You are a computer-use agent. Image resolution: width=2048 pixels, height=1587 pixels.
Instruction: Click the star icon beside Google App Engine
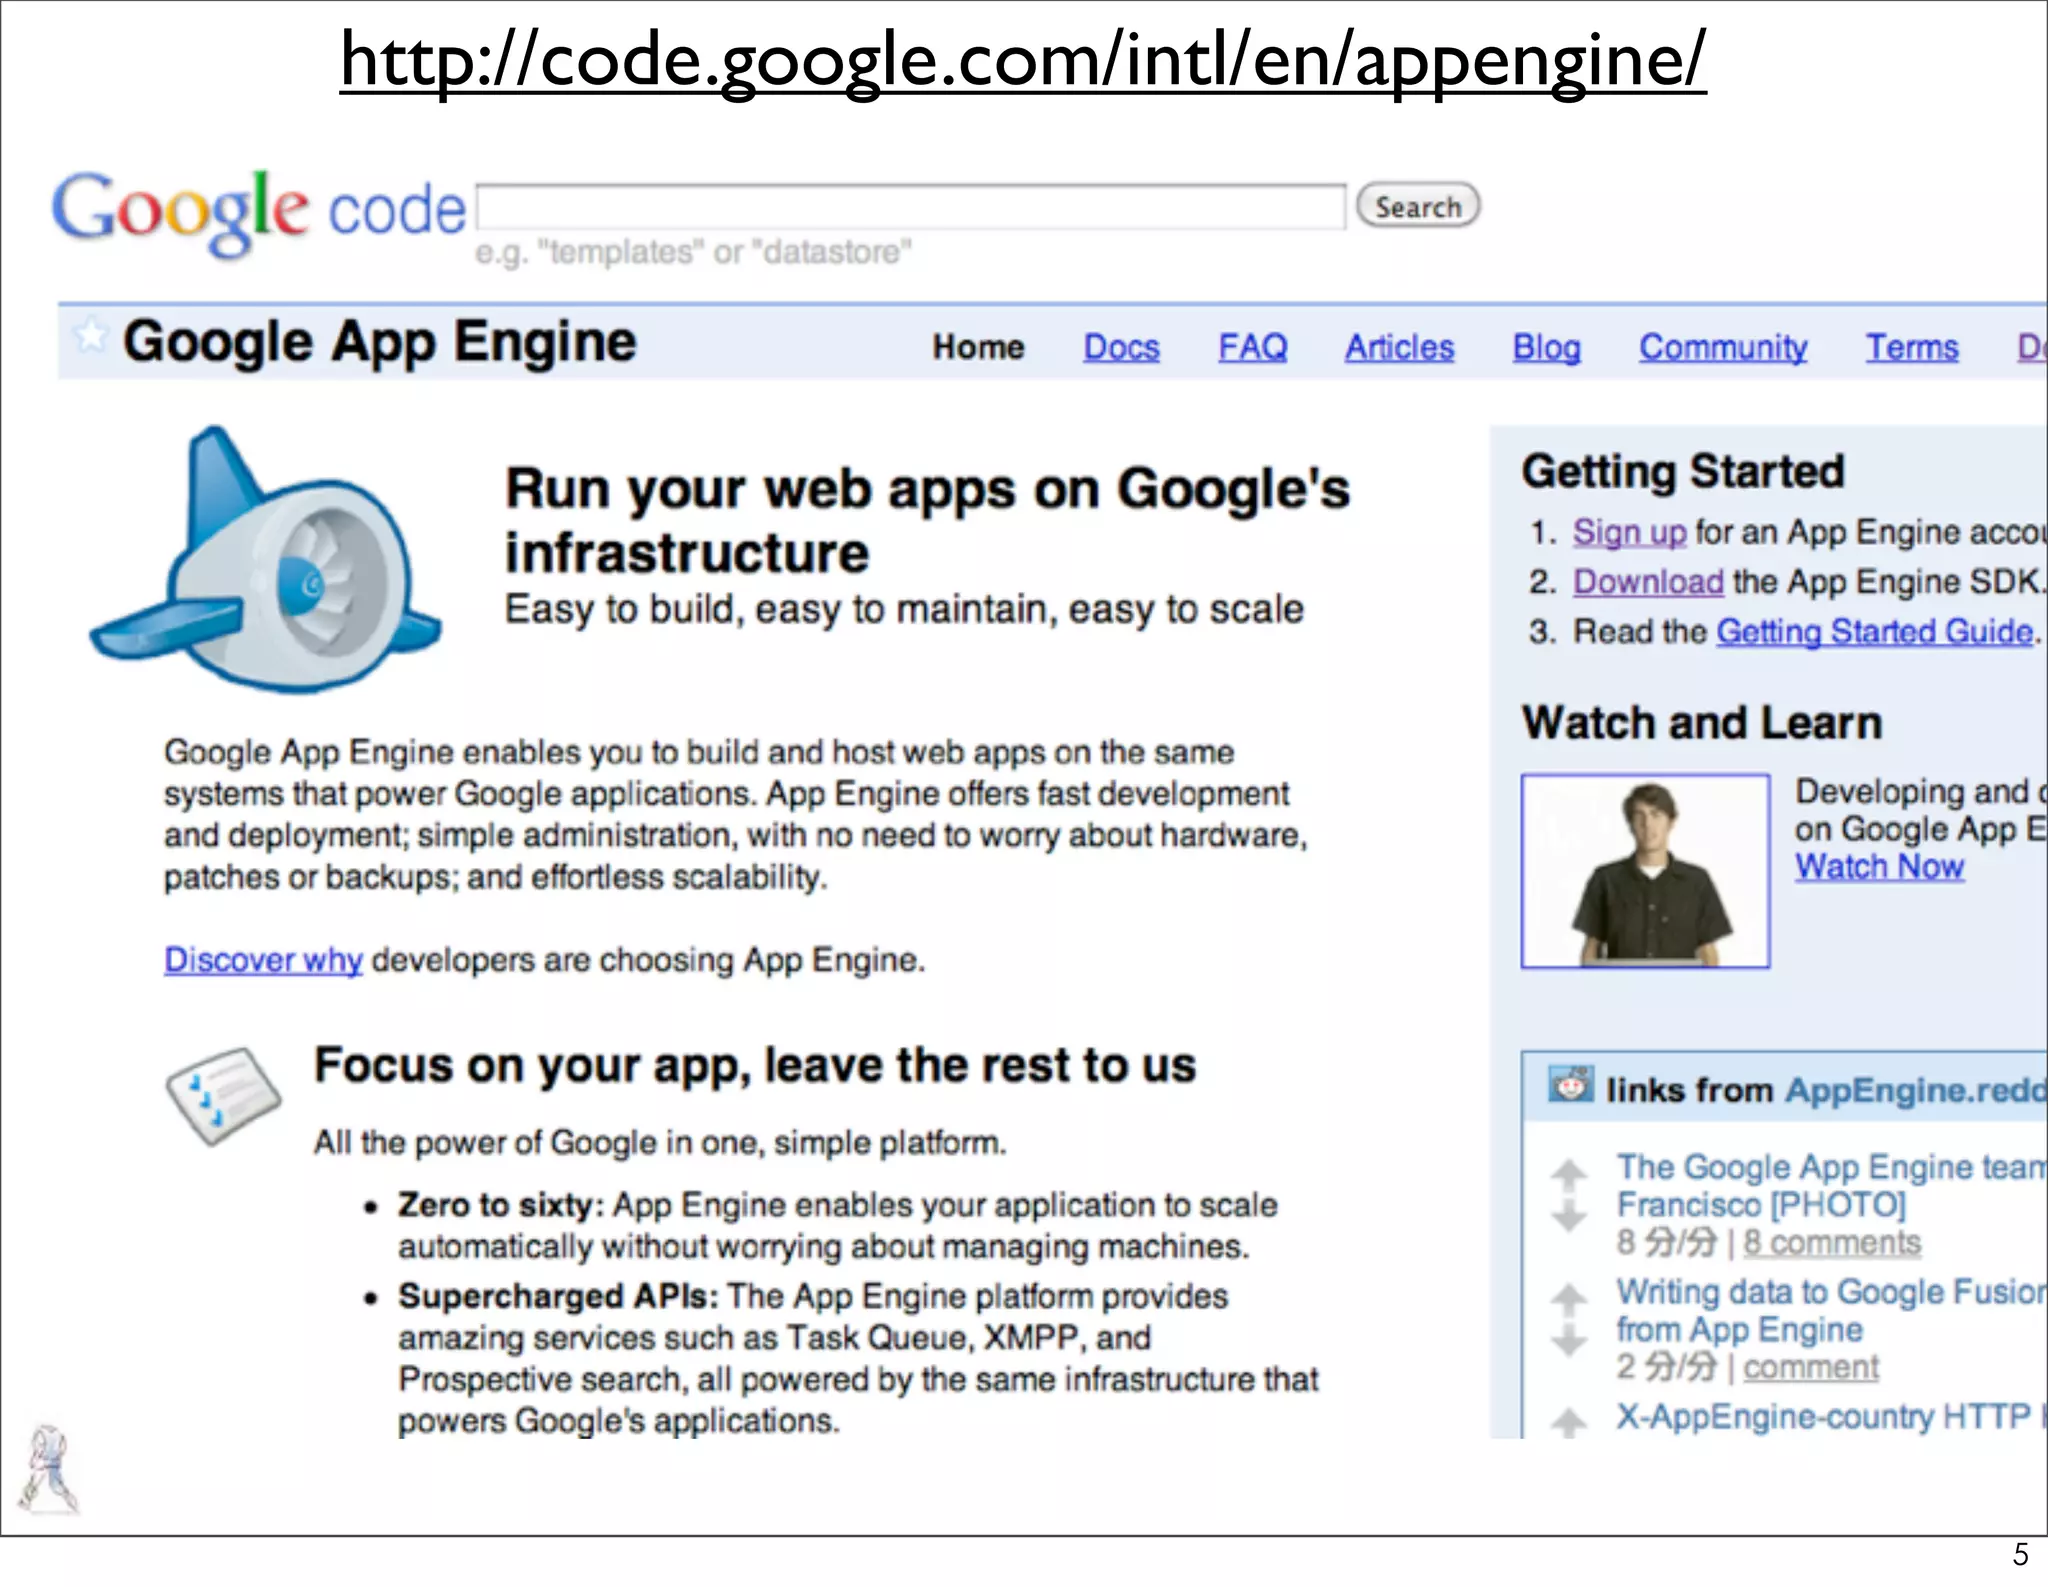point(90,336)
